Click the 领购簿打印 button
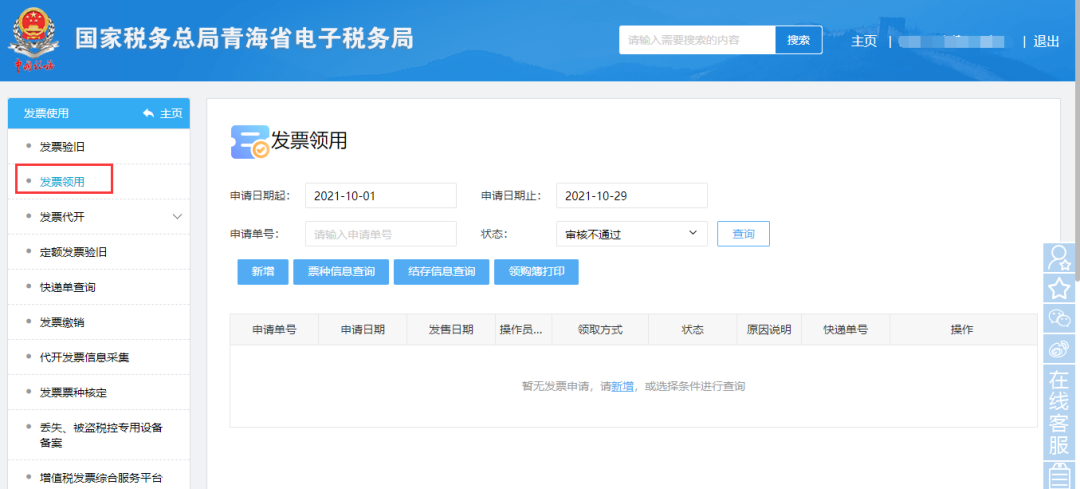Viewport: 1080px width, 489px height. (x=537, y=271)
